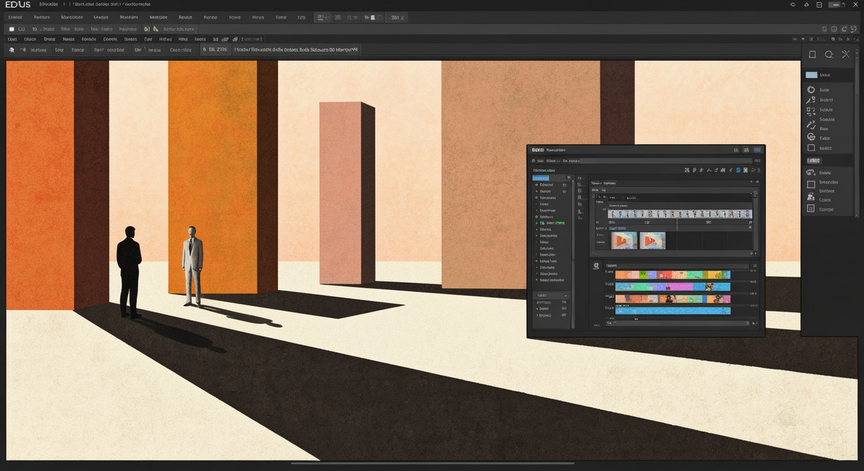Screen dimensions: 864x471
Task: Click the vertical scrollbar of the floating preview panel
Action: coord(755,220)
